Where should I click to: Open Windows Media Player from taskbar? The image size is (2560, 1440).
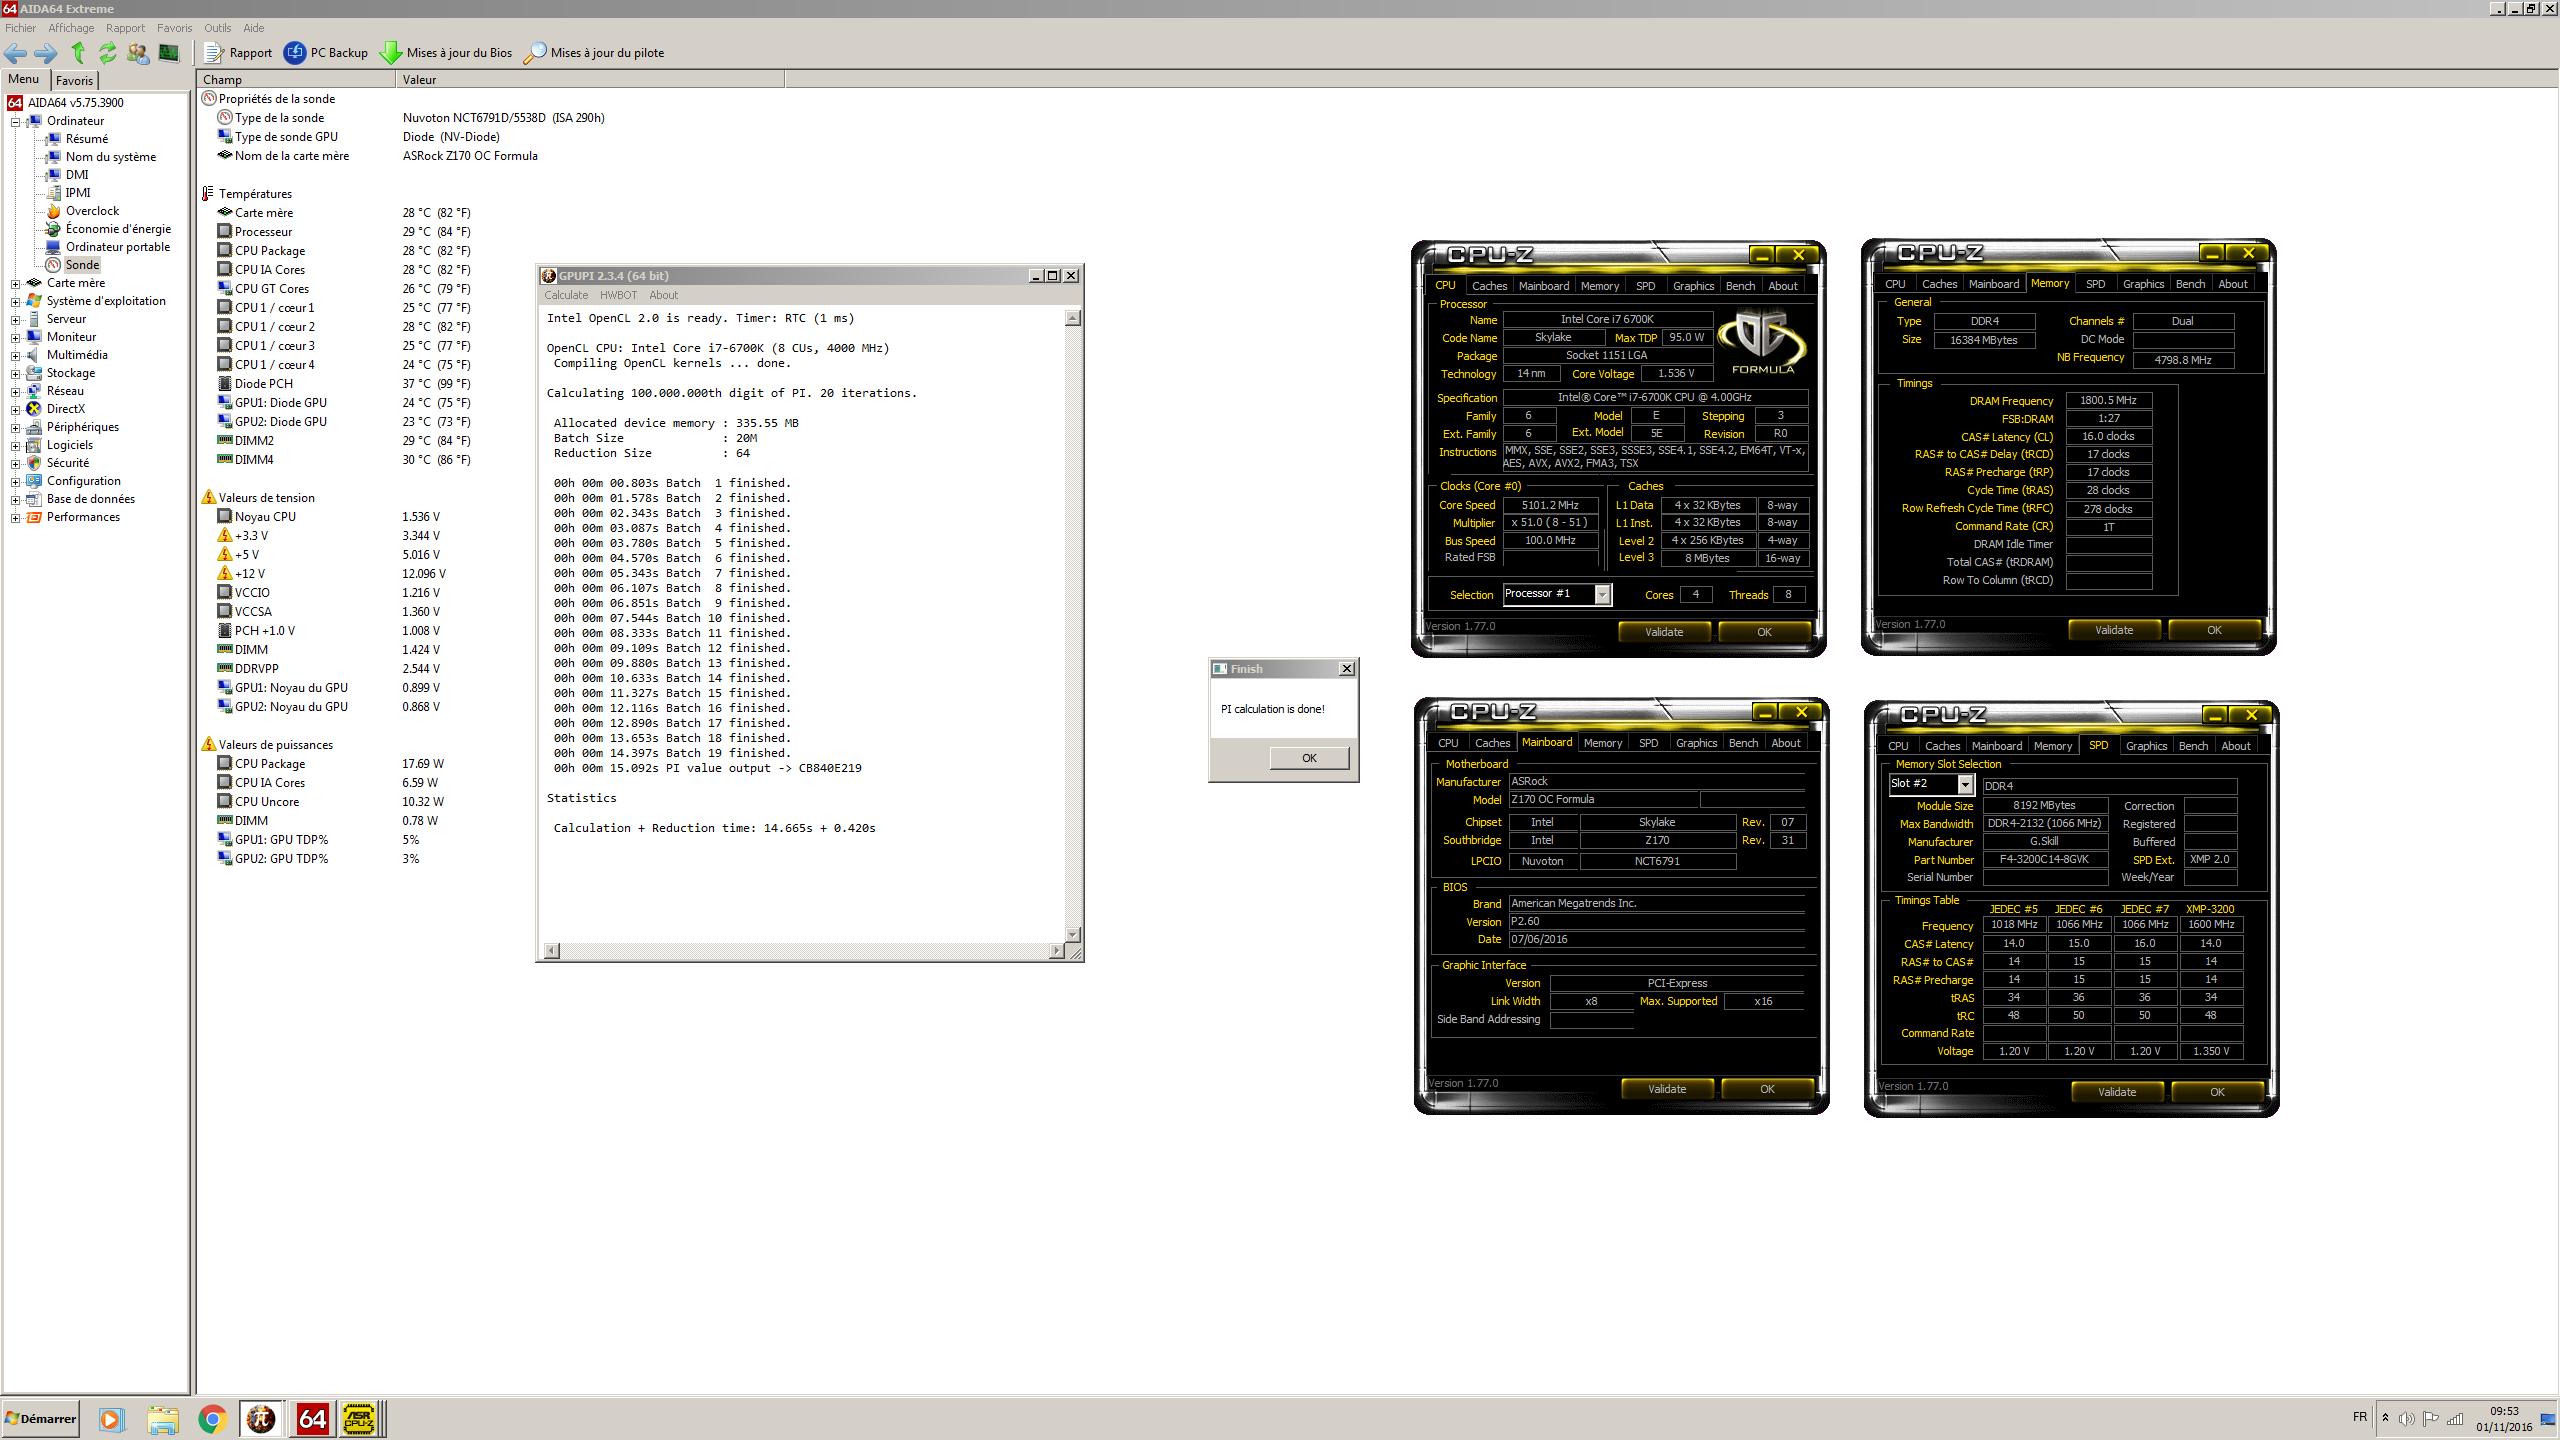pyautogui.click(x=111, y=1418)
